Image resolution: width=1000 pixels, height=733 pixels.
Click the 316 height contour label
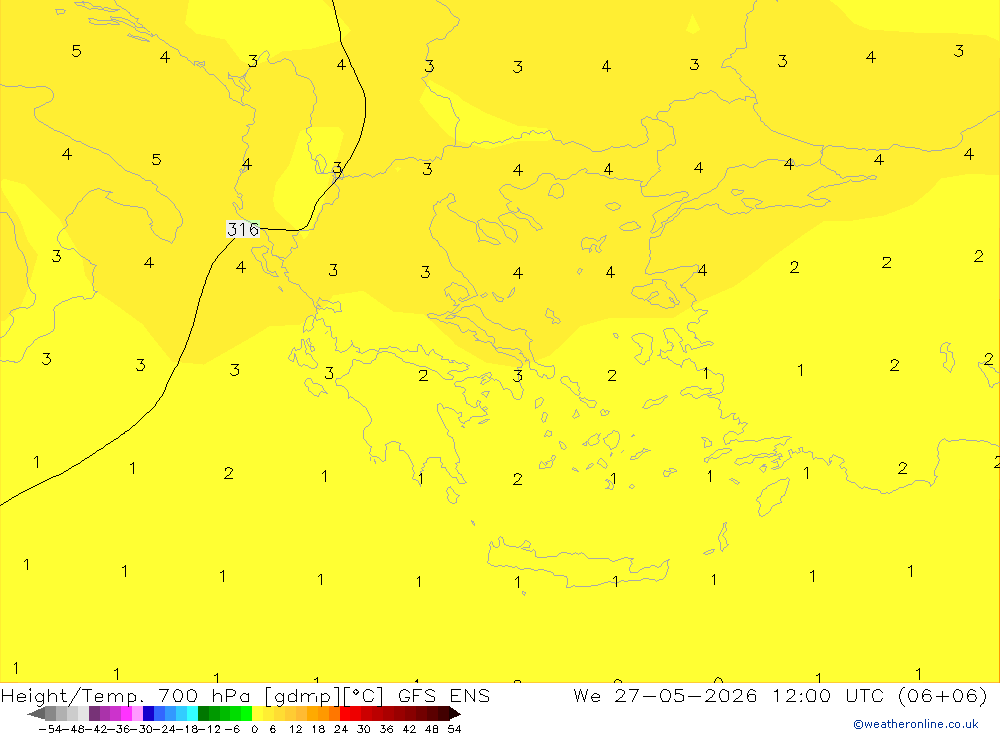(x=243, y=229)
